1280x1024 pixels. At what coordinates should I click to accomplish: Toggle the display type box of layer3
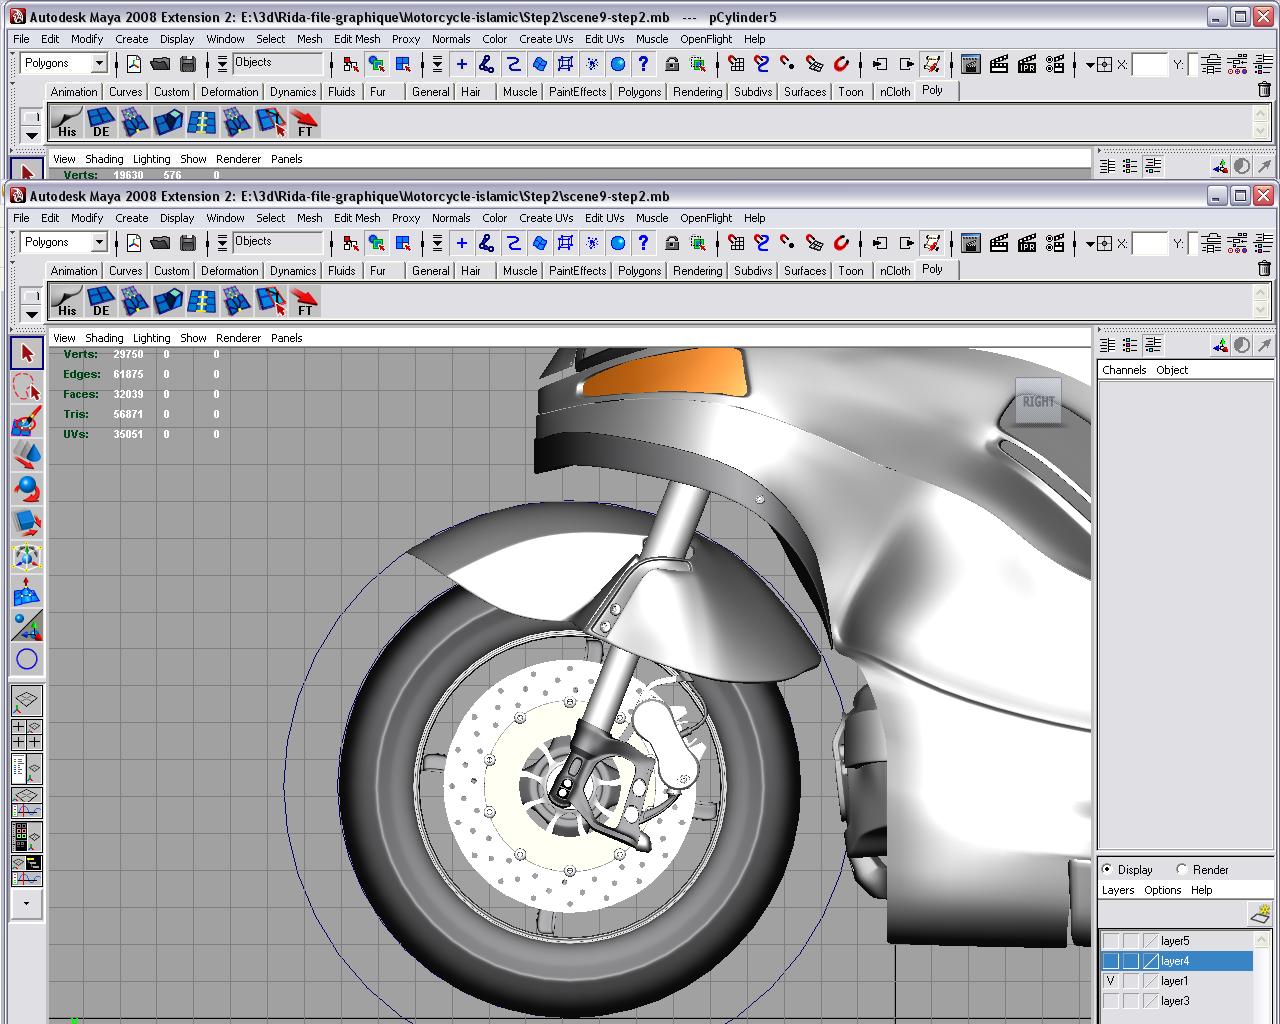1130,1001
